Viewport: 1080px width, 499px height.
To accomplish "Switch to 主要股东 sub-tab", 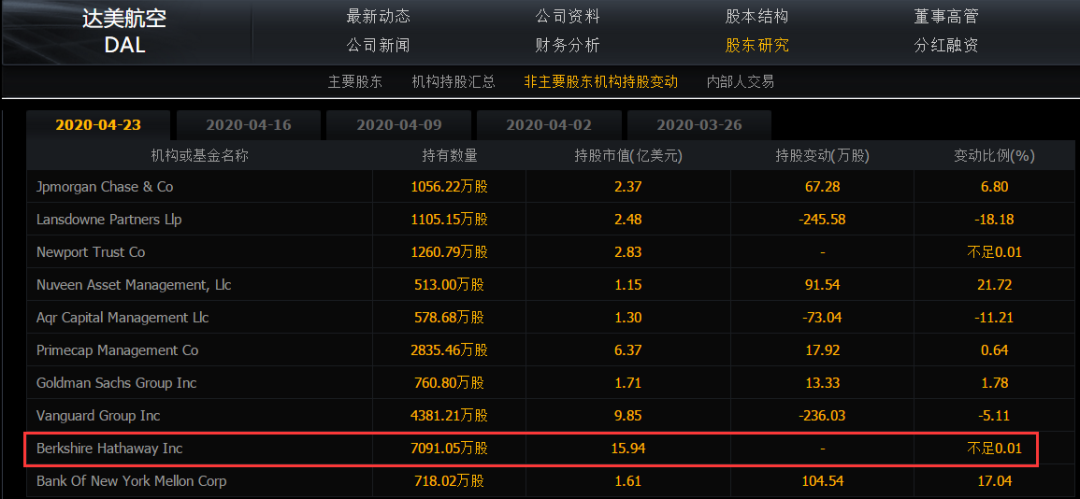I will pyautogui.click(x=355, y=82).
